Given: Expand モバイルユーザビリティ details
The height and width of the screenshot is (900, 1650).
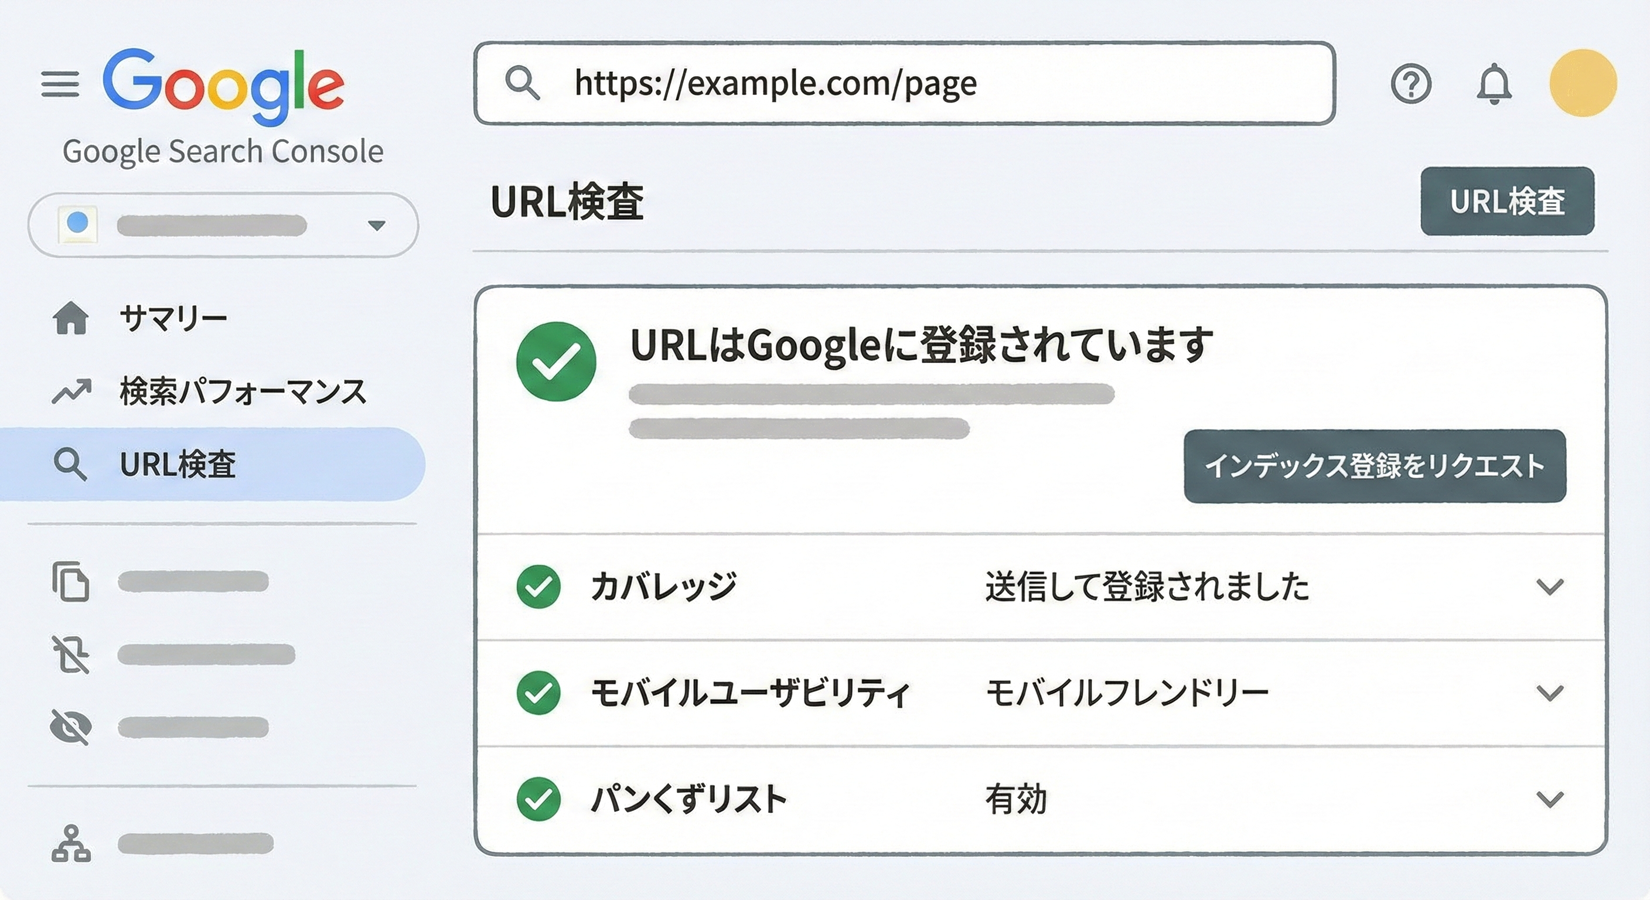Looking at the screenshot, I should (x=1551, y=693).
